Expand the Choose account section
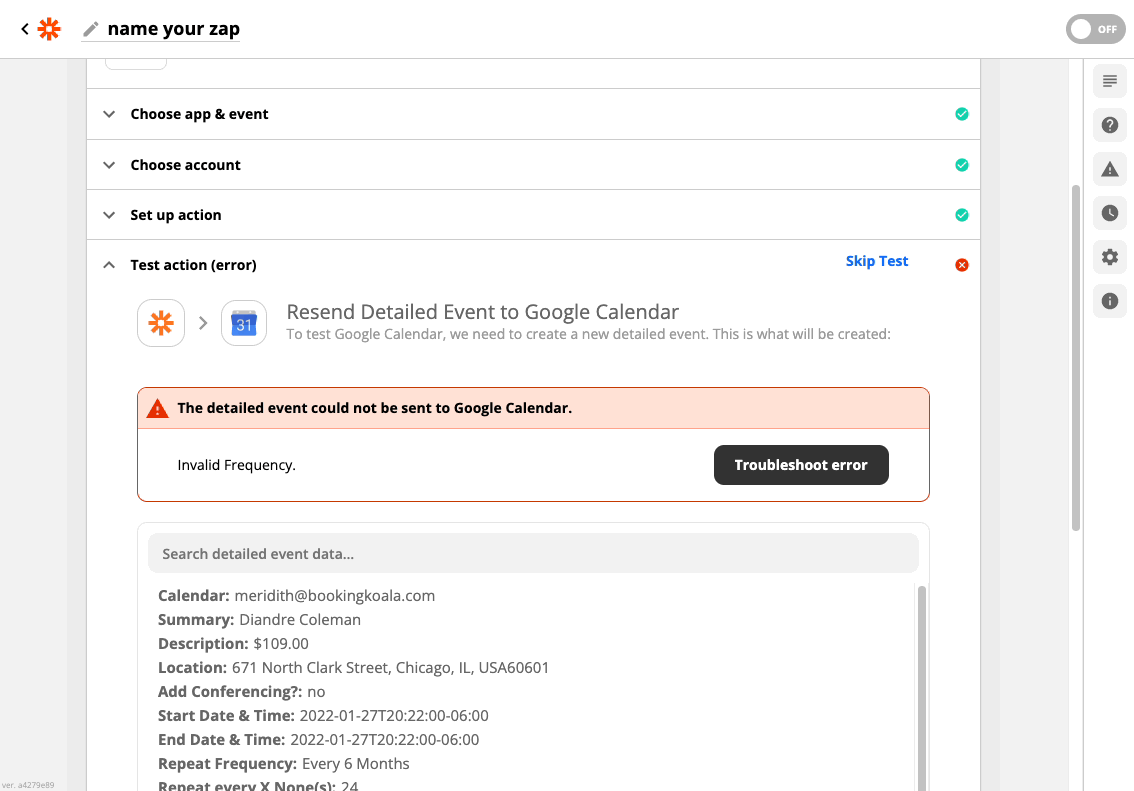This screenshot has width=1134, height=791. (x=186, y=165)
